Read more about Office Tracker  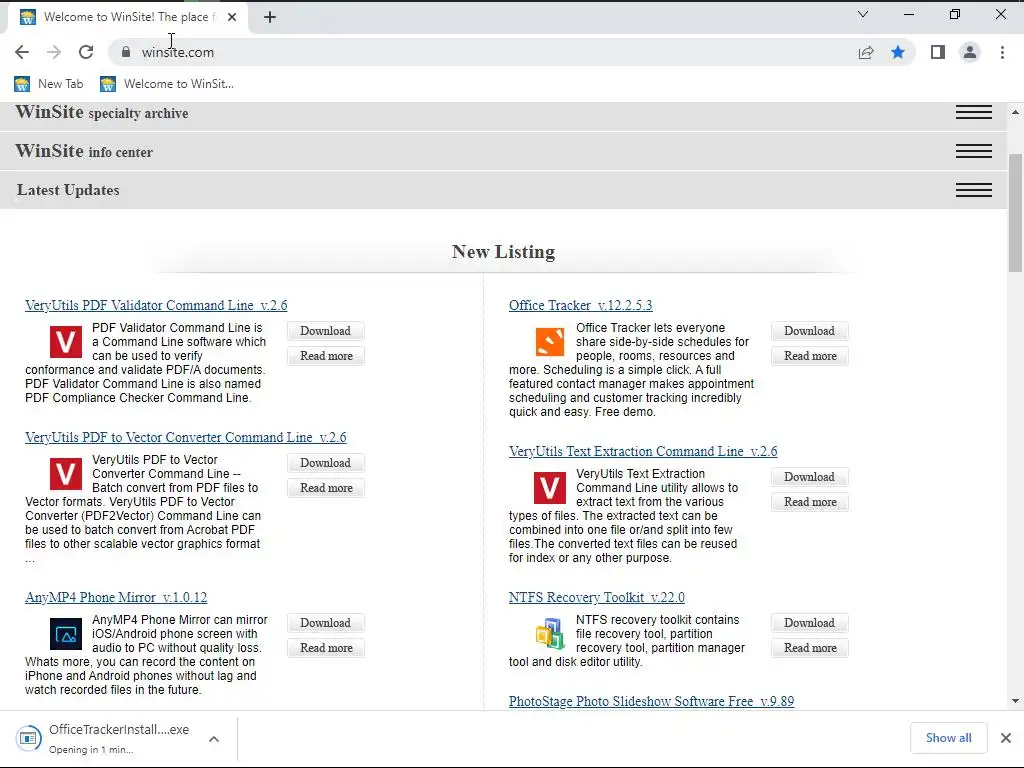(x=810, y=356)
